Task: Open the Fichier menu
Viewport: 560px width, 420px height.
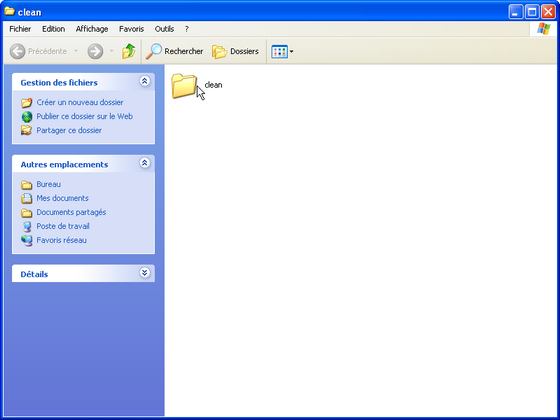Action: coord(20,29)
